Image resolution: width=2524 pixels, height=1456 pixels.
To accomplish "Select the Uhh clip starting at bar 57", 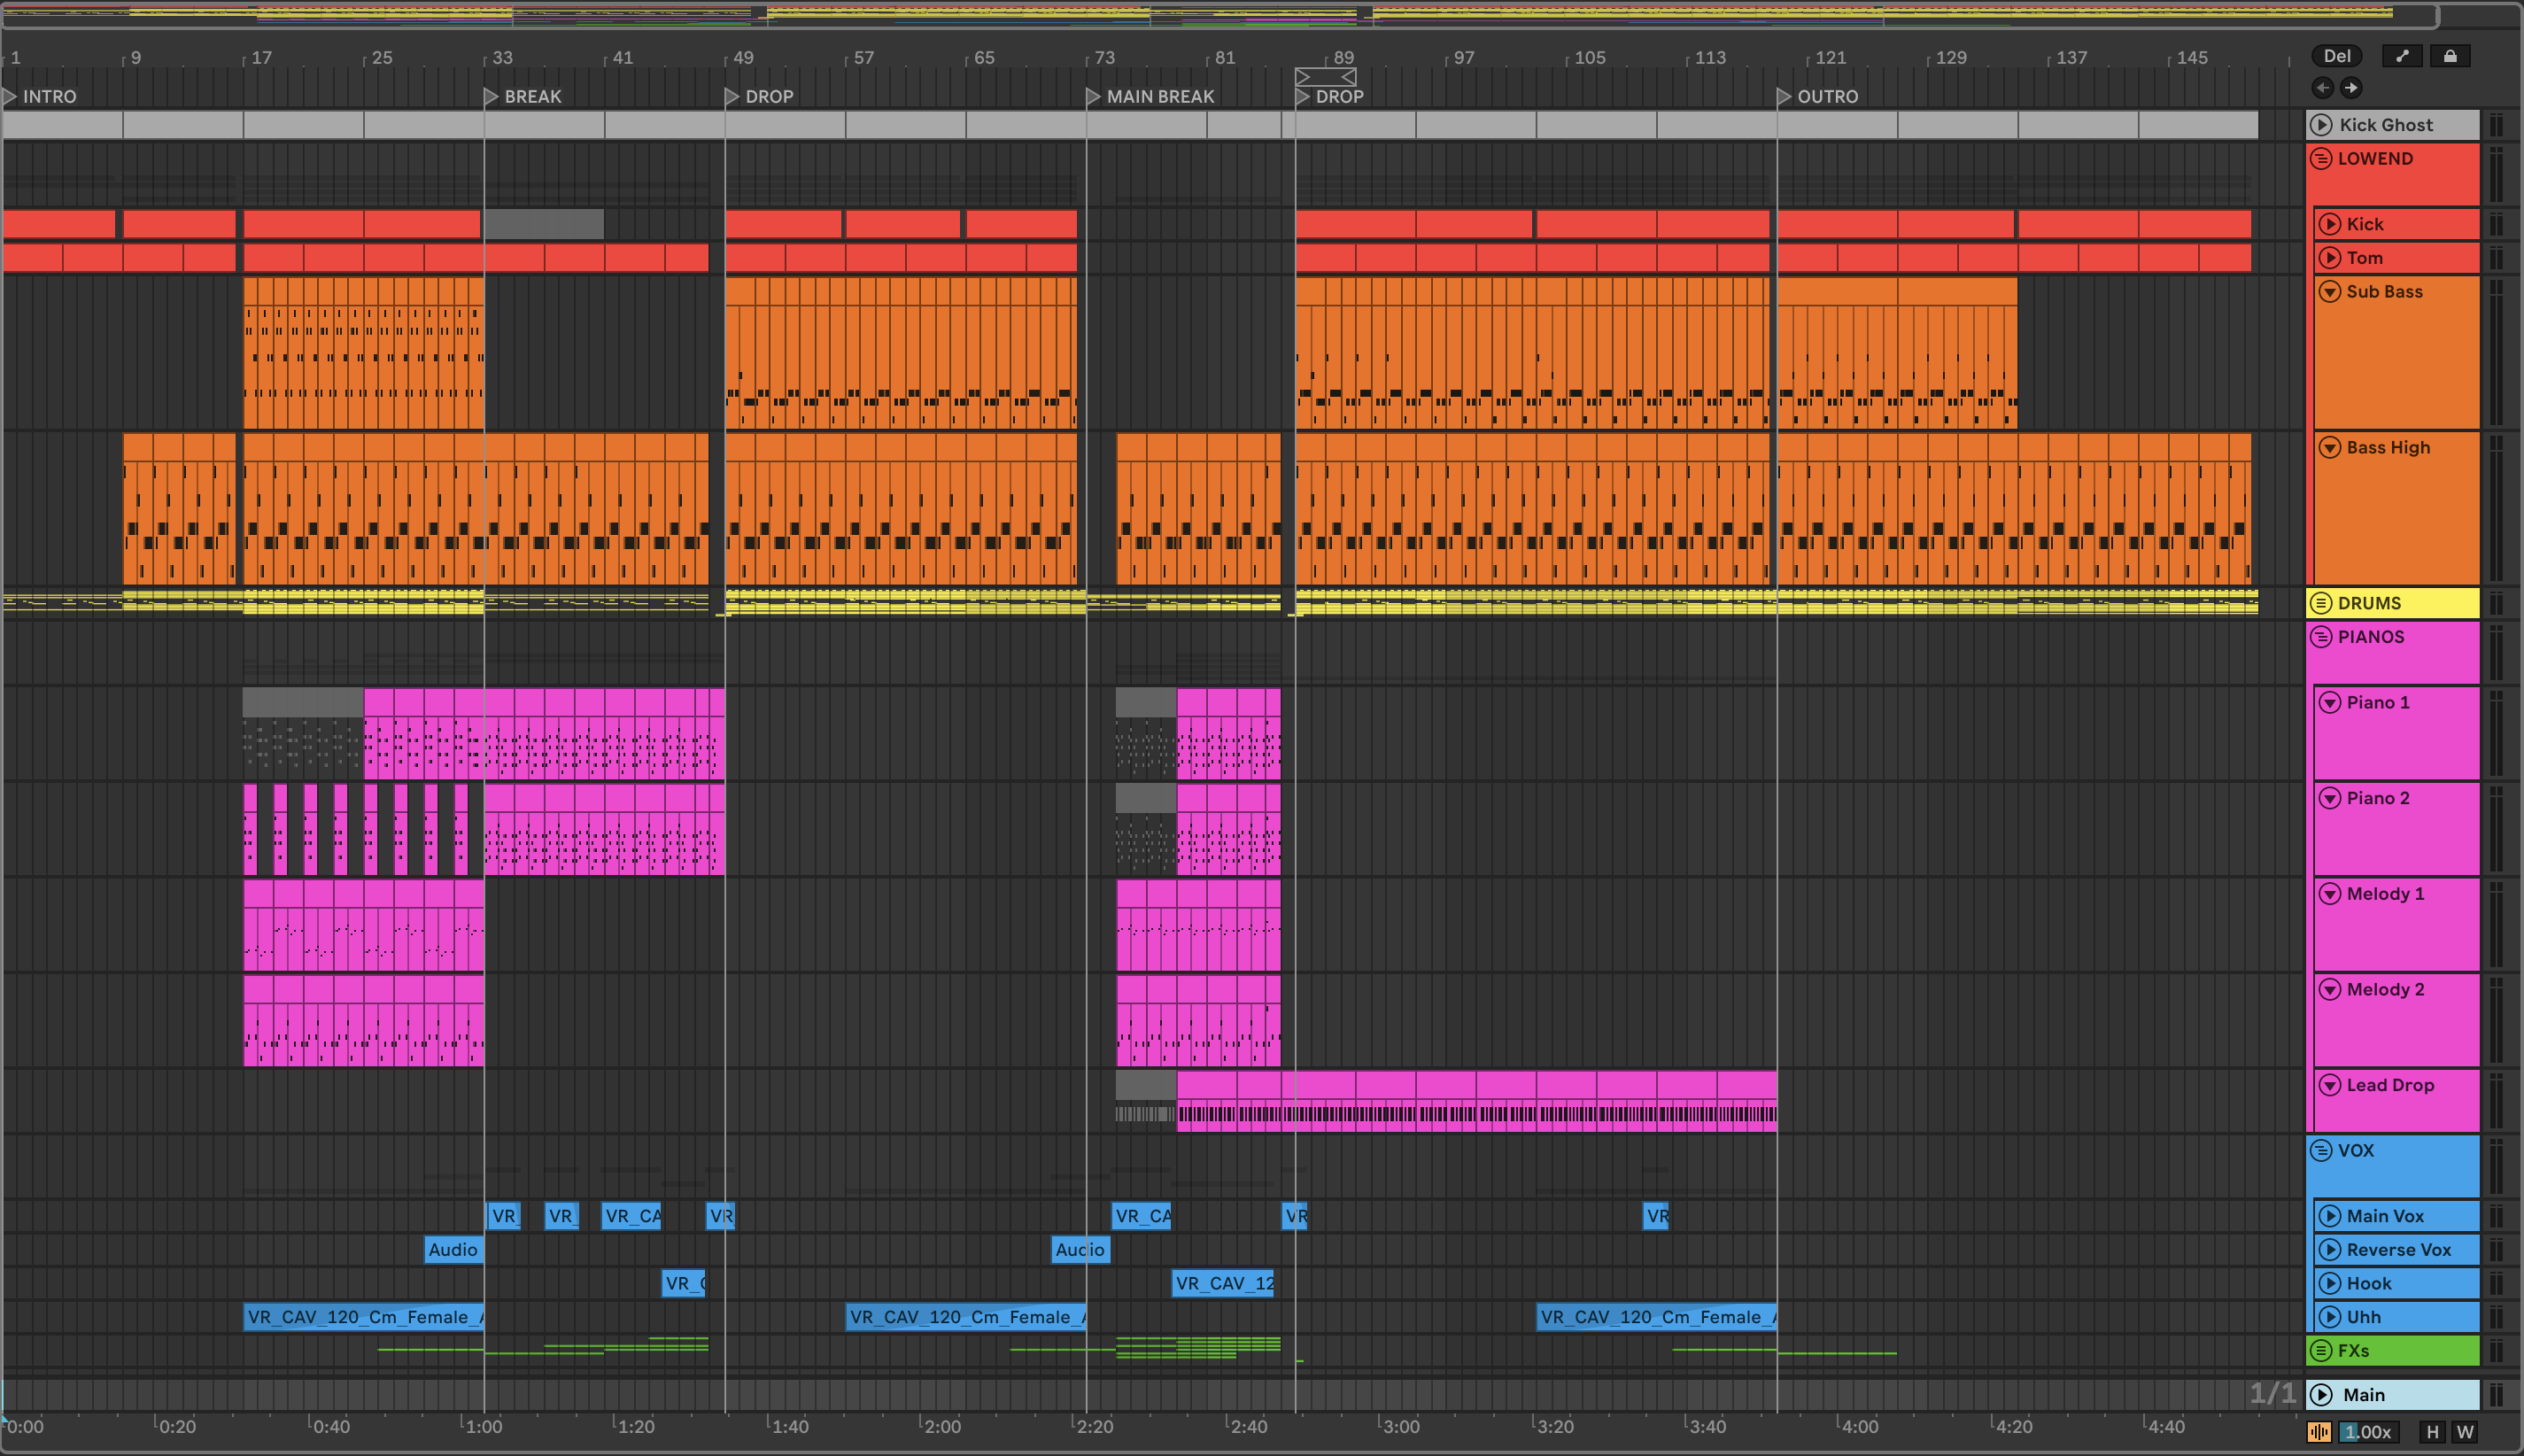I will tap(966, 1317).
